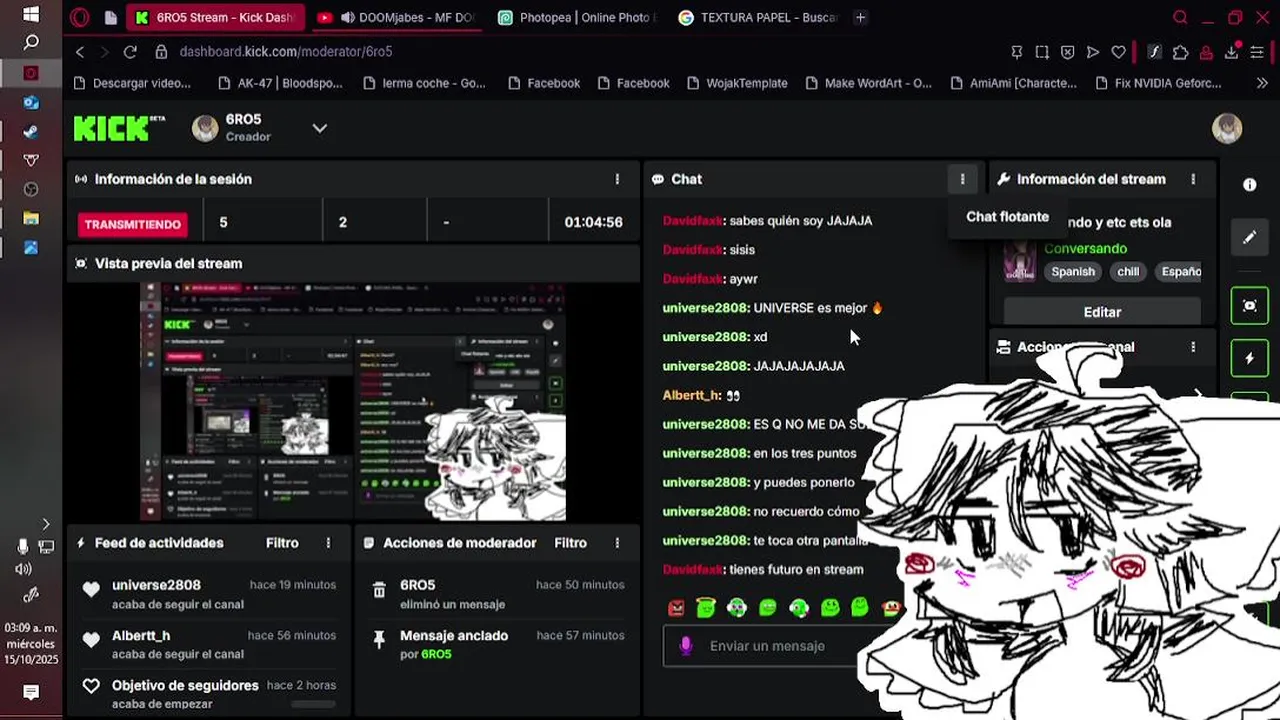Switch to the TEXTURA PAPEL Google tab
Image resolution: width=1280 pixels, height=720 pixels.
click(757, 17)
